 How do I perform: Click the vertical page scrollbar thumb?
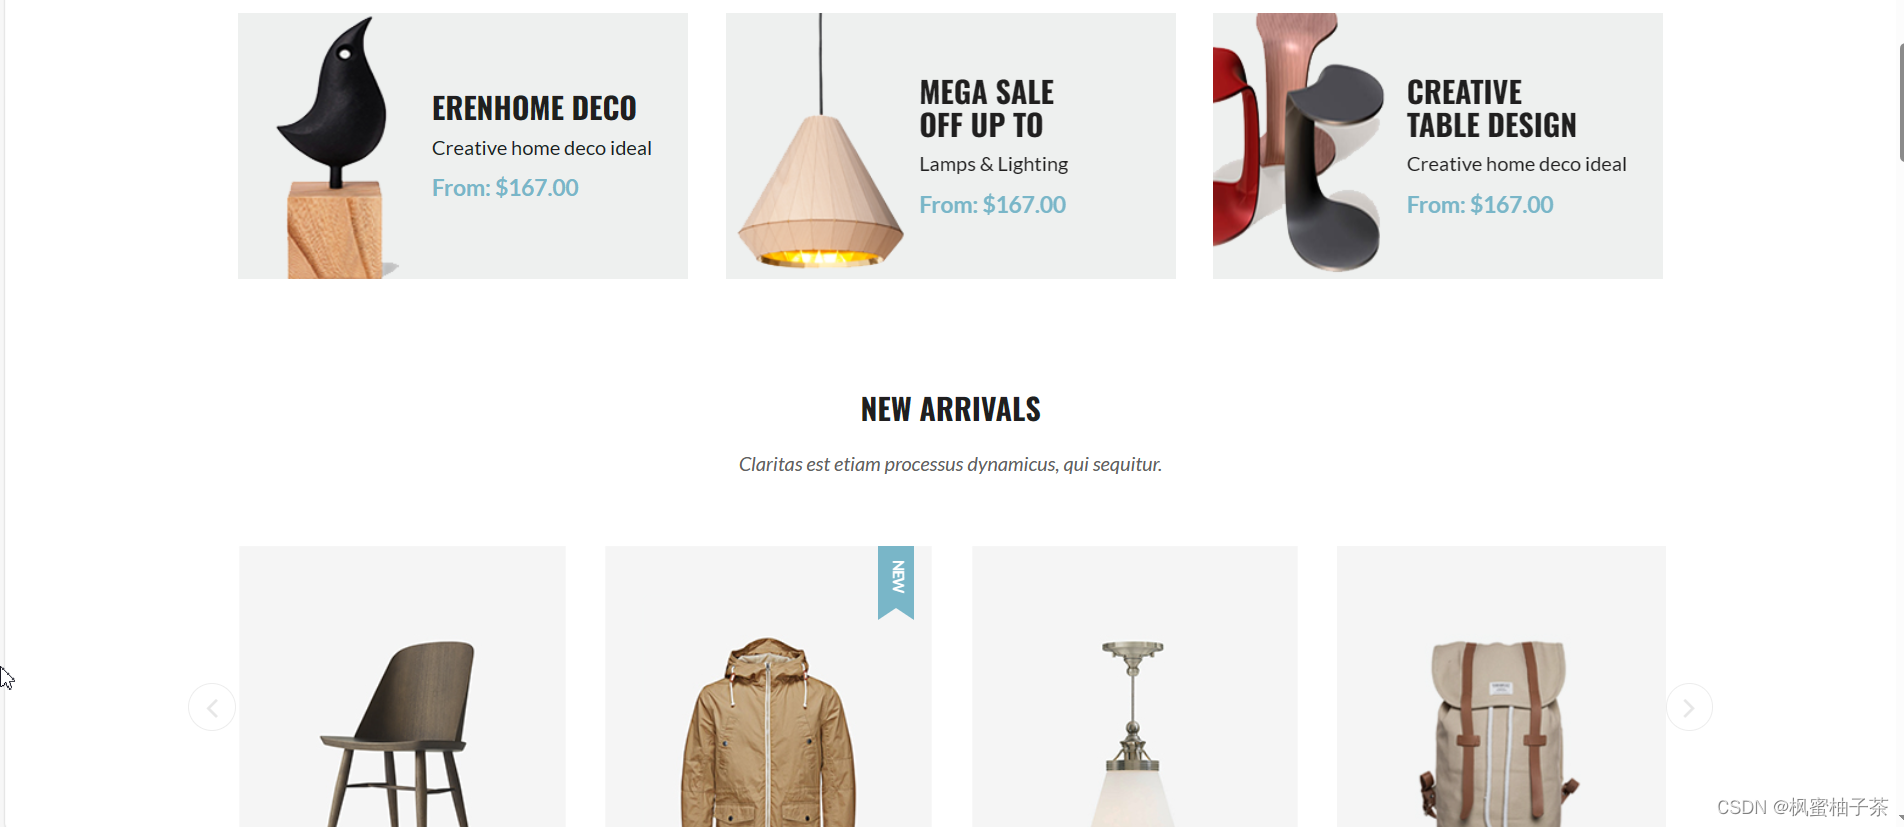pyautogui.click(x=1901, y=102)
